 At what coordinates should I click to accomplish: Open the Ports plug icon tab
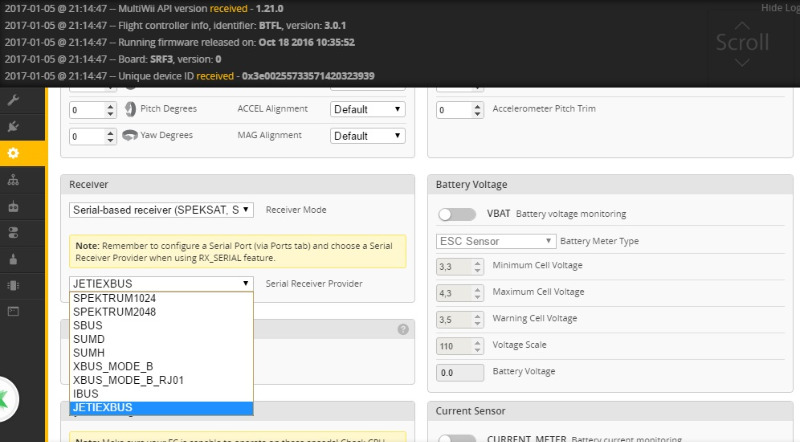[13, 127]
